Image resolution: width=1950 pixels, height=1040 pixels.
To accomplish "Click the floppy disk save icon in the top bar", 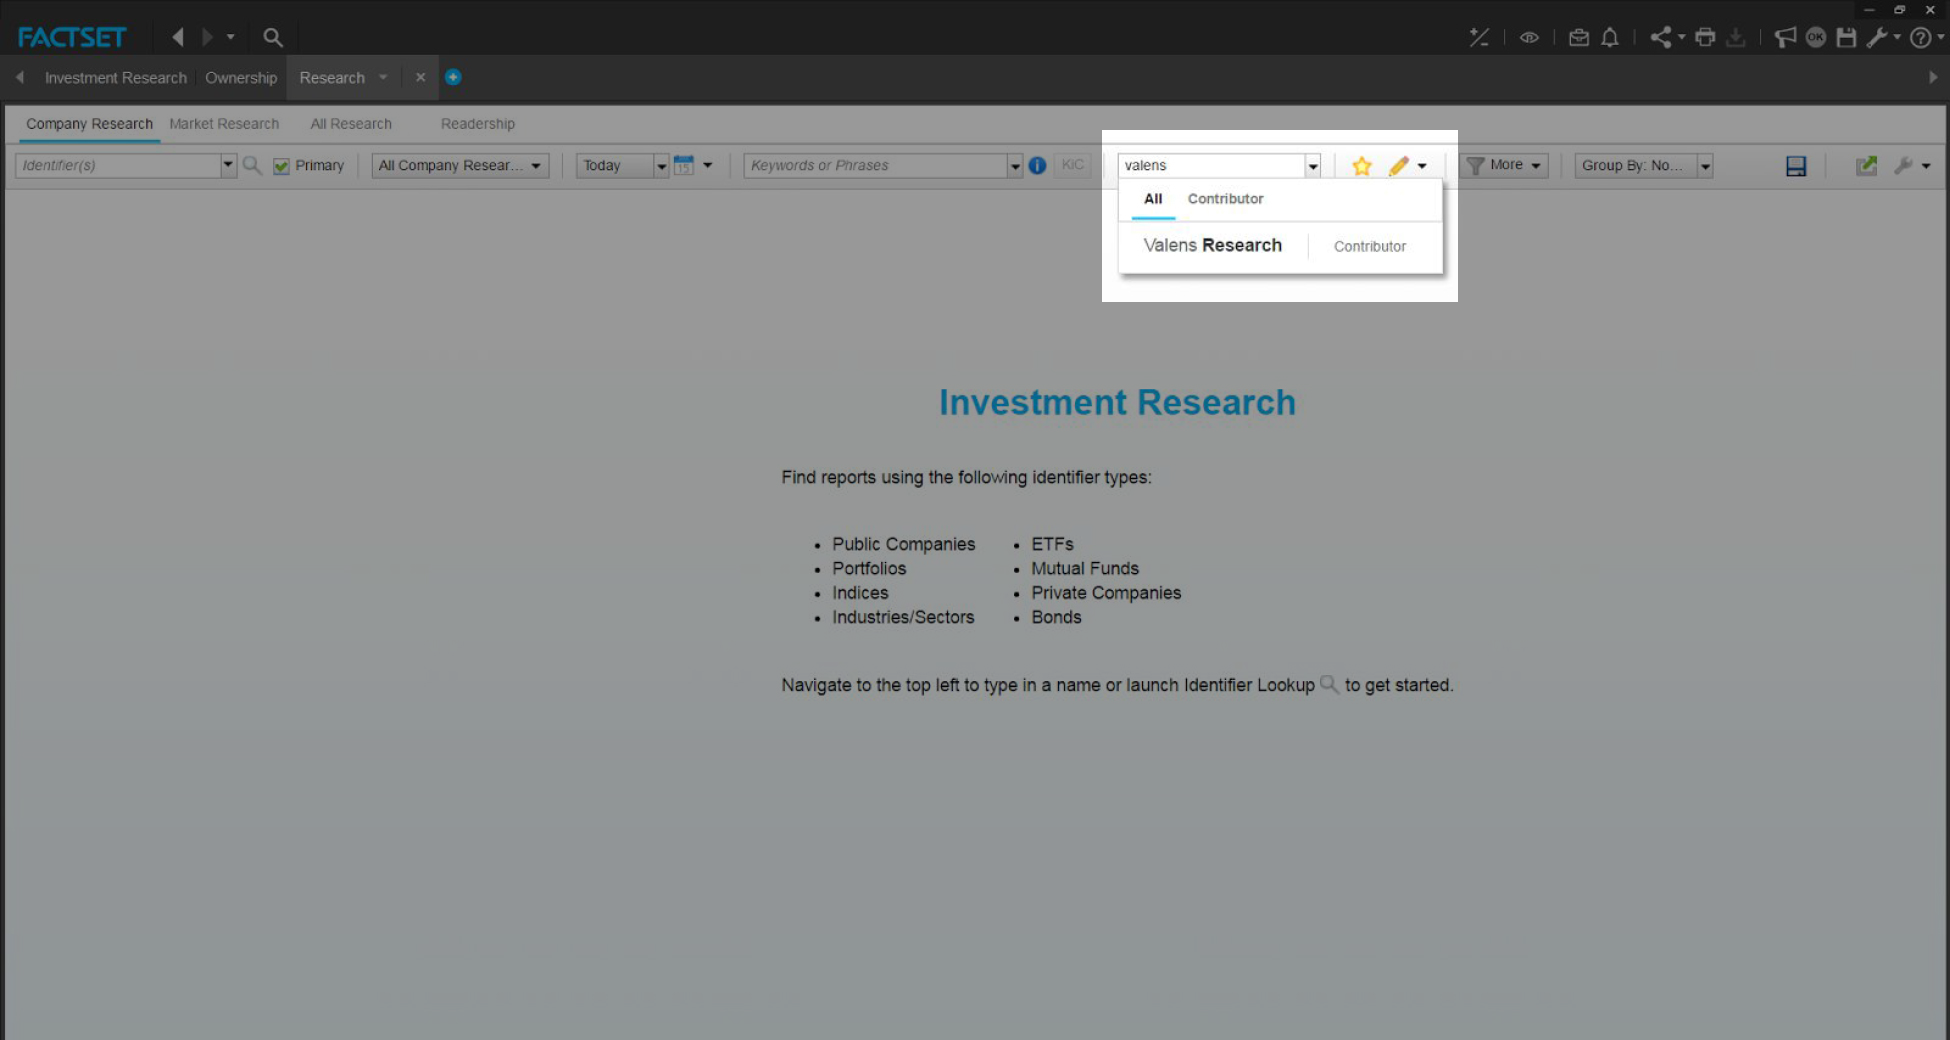I will coord(1846,37).
